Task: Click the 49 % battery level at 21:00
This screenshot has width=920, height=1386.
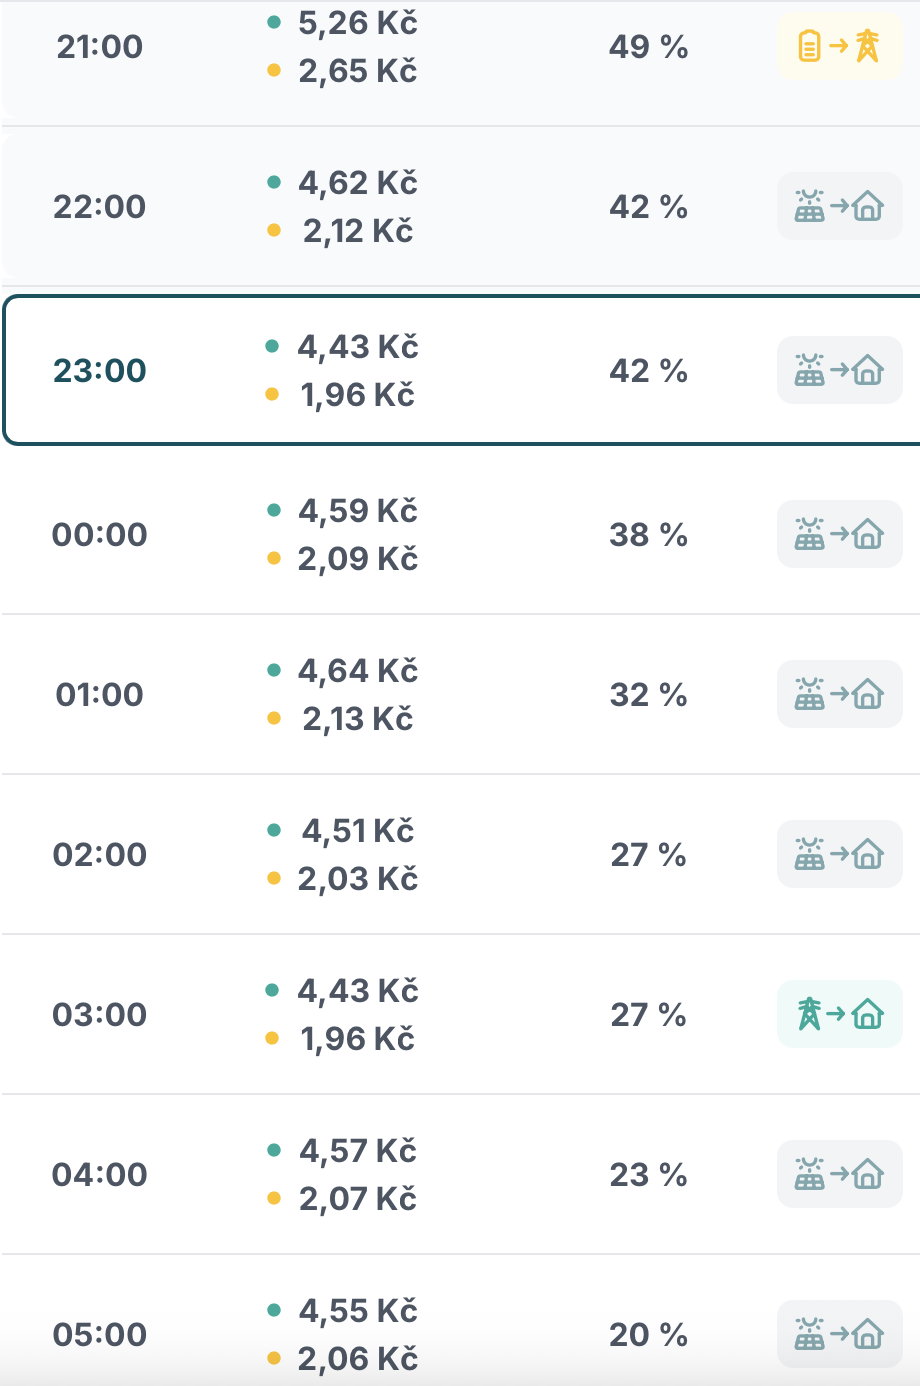Action: coord(649,47)
